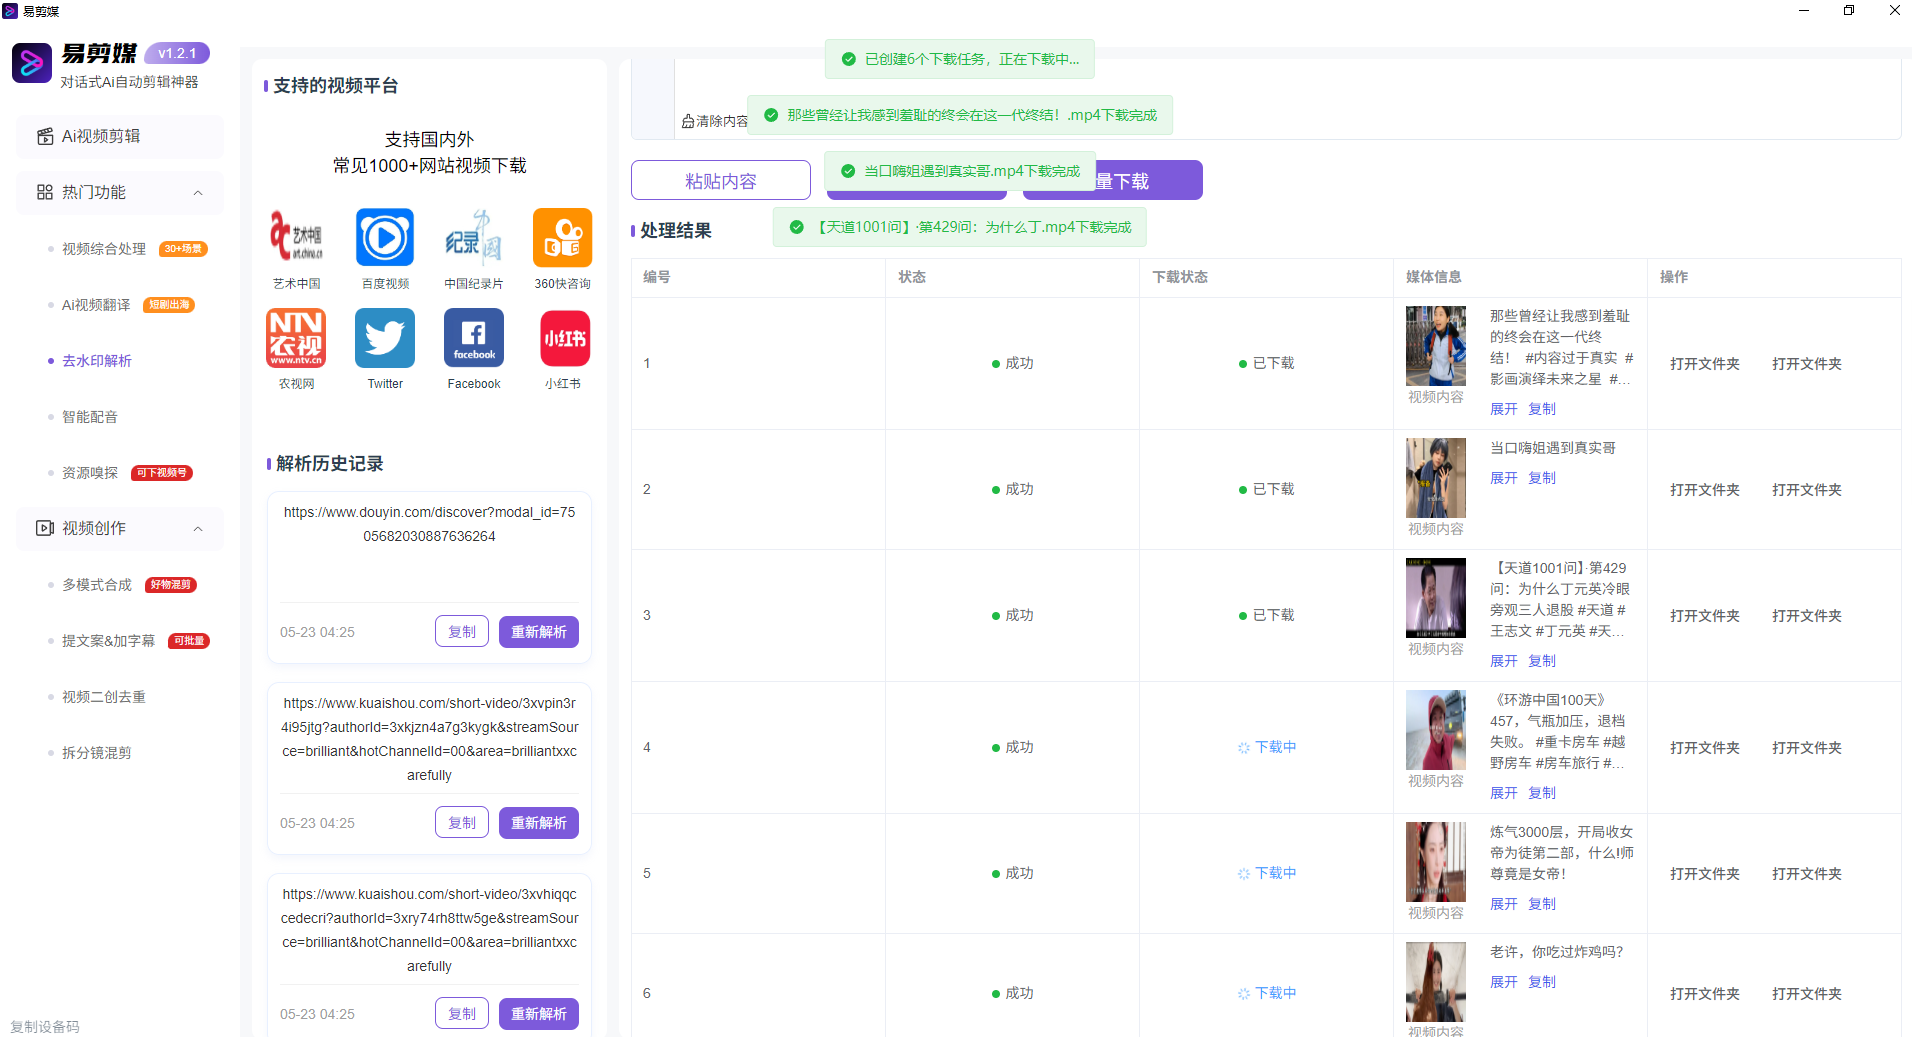The width and height of the screenshot is (1912, 1037).
Task: Copy row 5 炼气3000层 description
Action: [1542, 904]
